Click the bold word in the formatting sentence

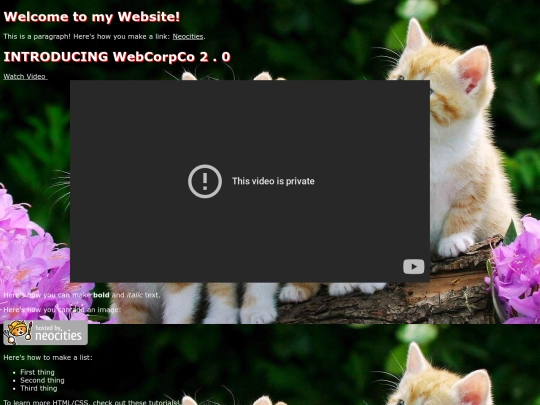click(x=101, y=295)
